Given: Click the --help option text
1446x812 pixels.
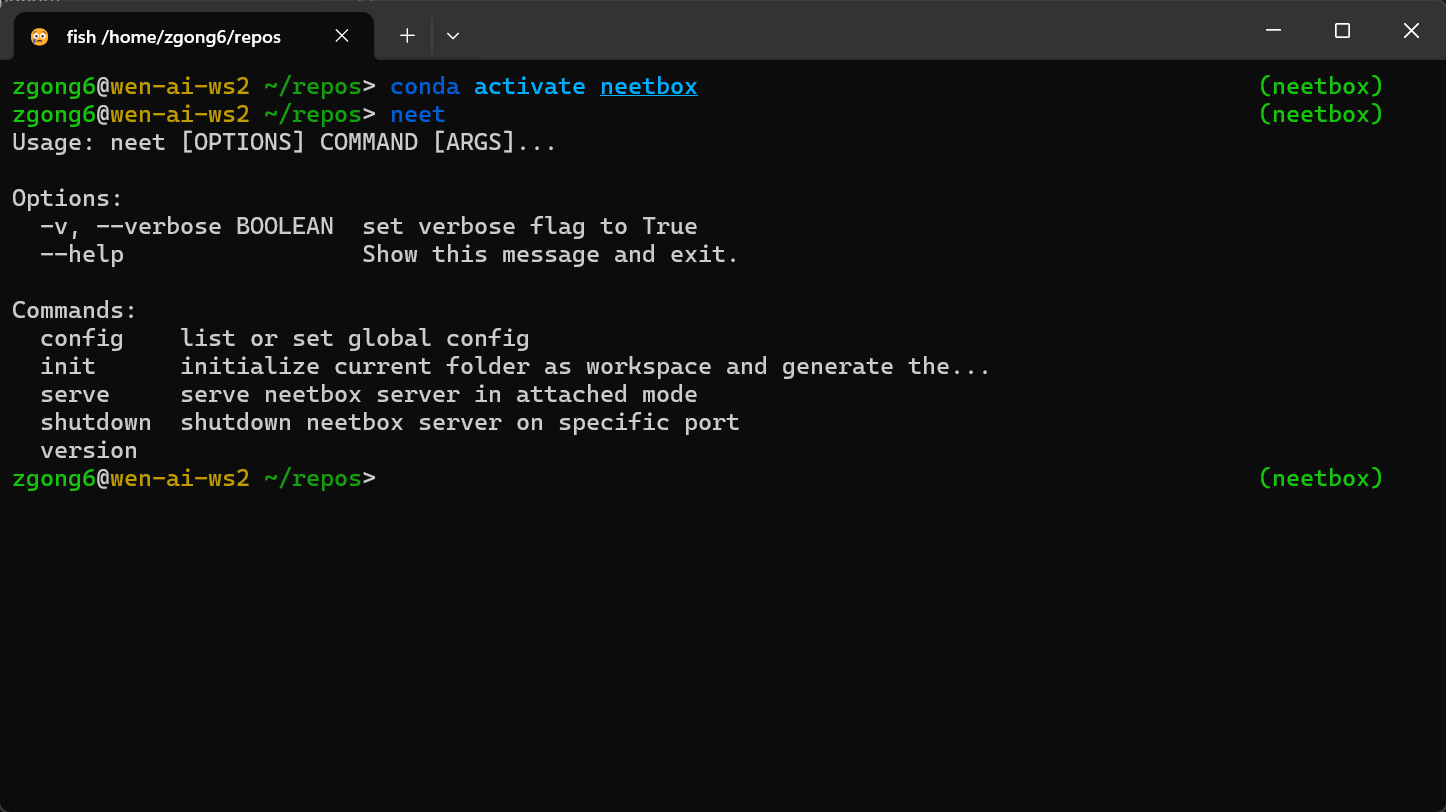Looking at the screenshot, I should click(82, 255).
